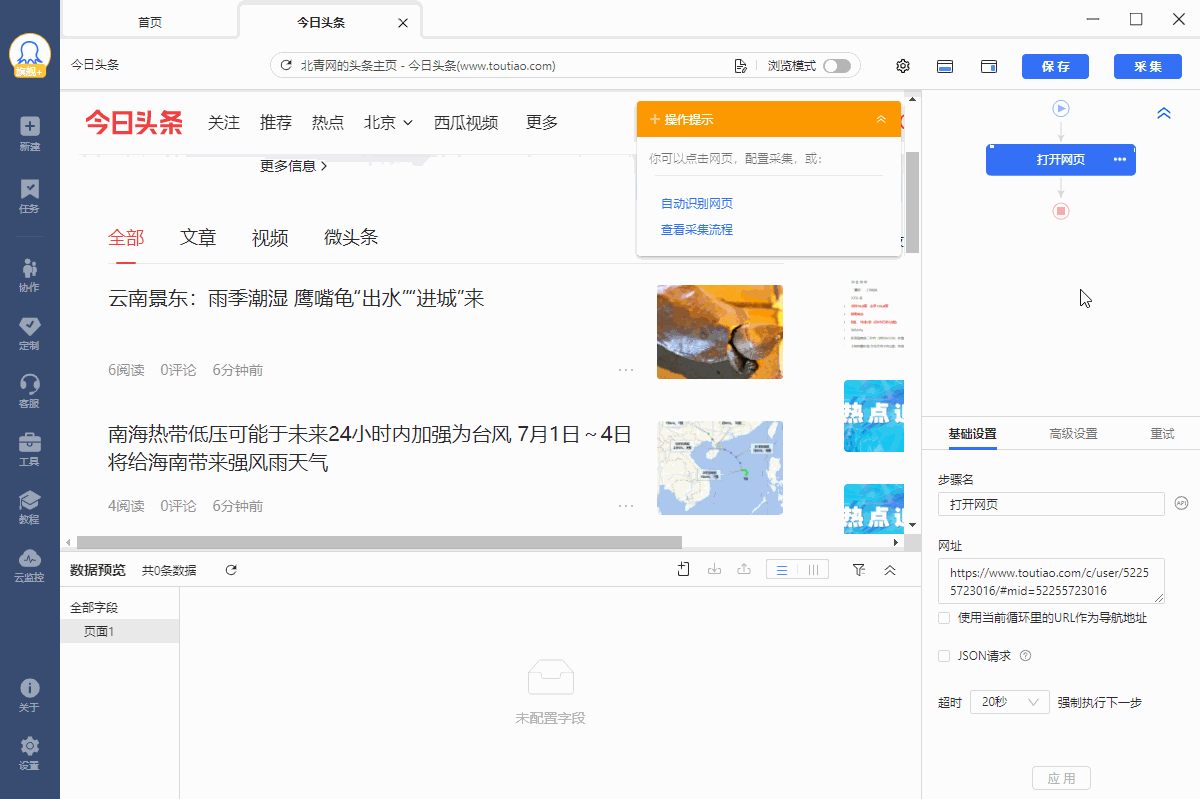The width and height of the screenshot is (1200, 799).
Task: Switch to the 首页 tab
Action: [x=150, y=22]
